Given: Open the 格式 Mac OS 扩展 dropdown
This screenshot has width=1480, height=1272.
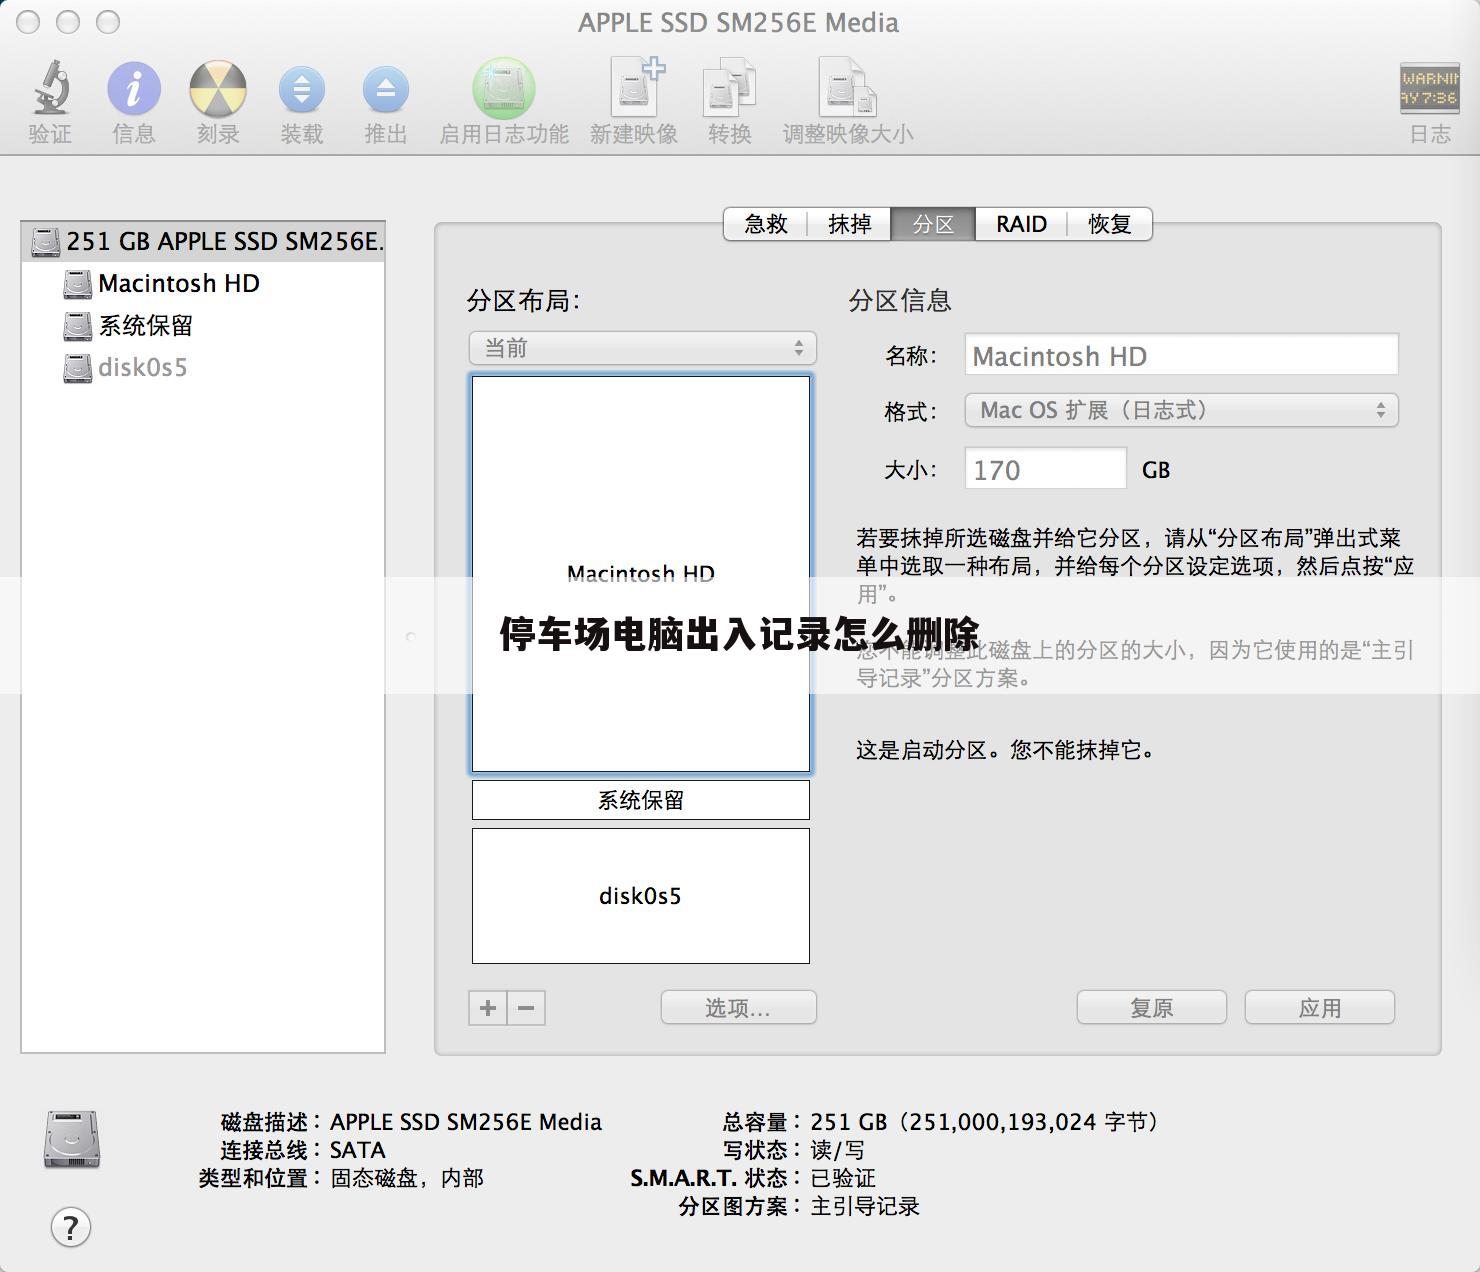Looking at the screenshot, I should click(1181, 410).
